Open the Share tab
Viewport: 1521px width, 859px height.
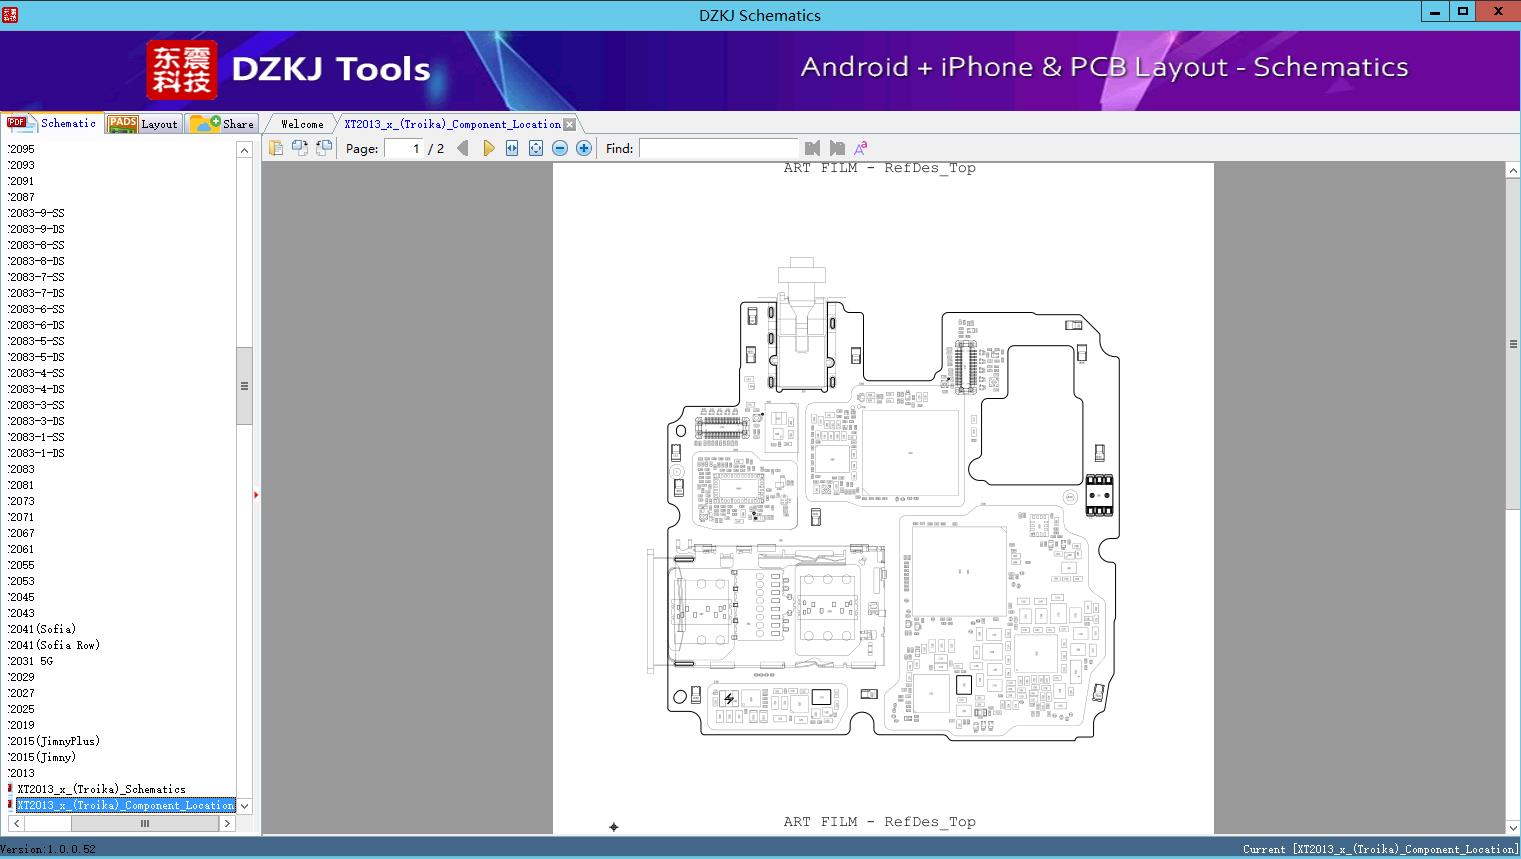click(223, 124)
